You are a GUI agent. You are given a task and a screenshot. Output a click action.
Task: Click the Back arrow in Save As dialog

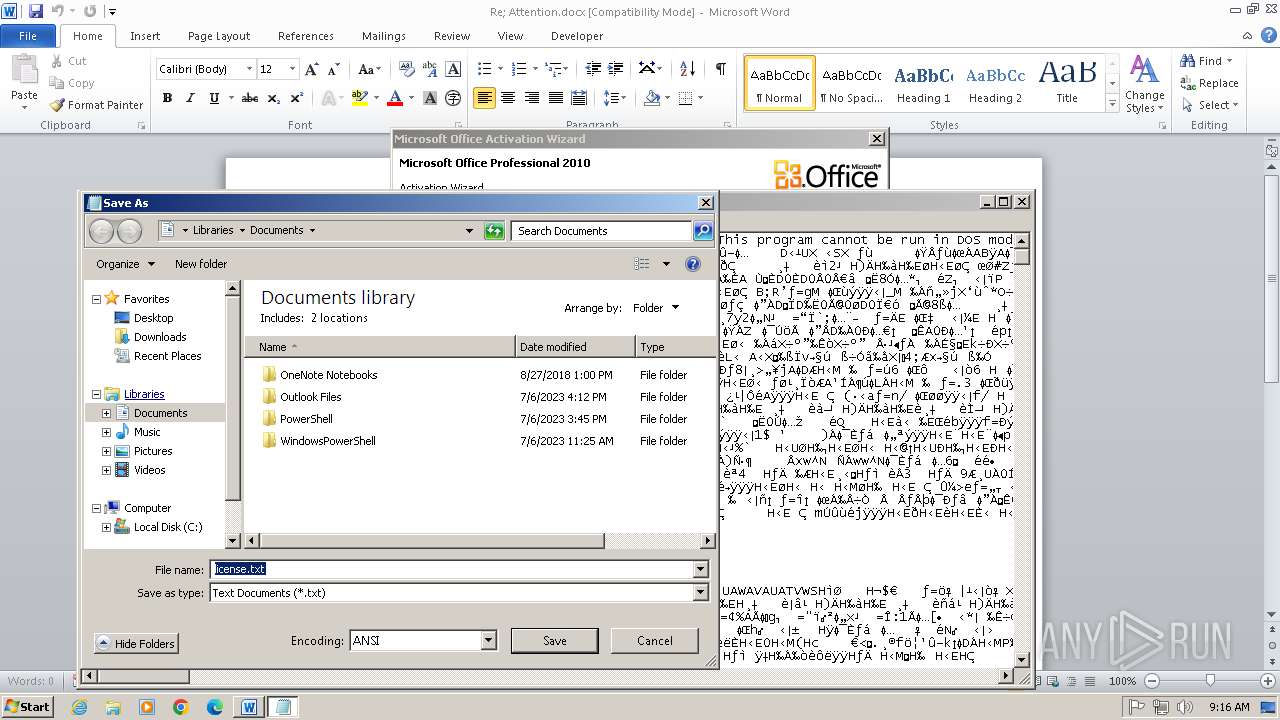101,231
